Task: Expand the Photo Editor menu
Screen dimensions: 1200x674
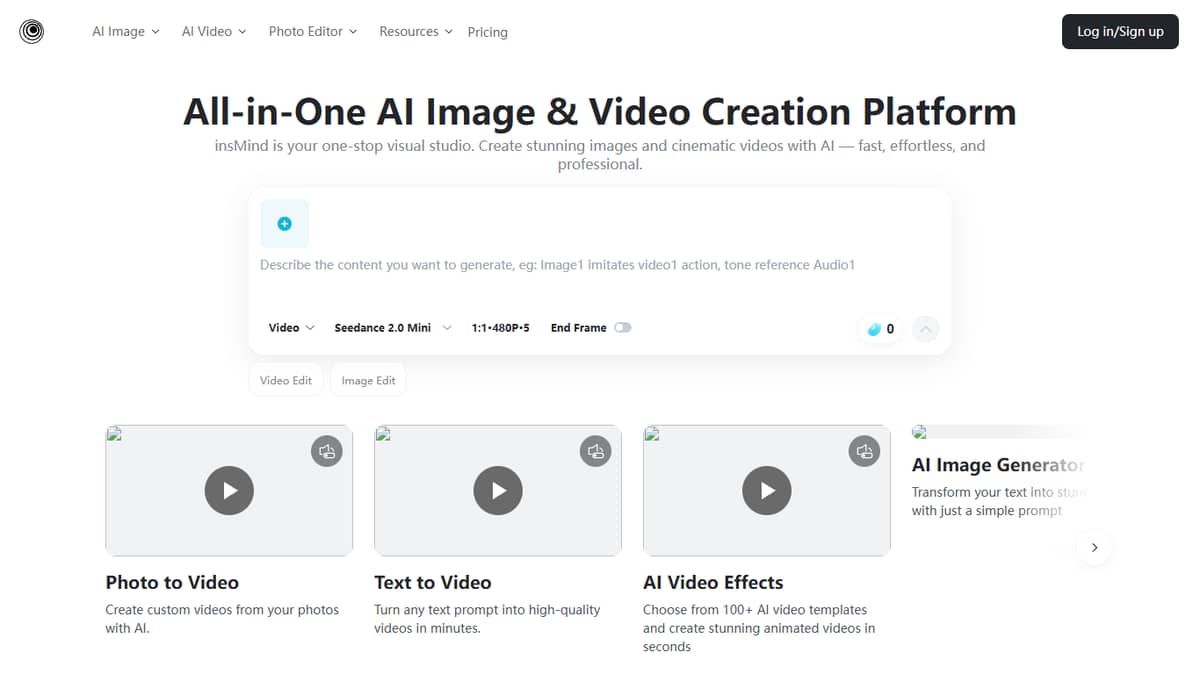Action: (312, 32)
